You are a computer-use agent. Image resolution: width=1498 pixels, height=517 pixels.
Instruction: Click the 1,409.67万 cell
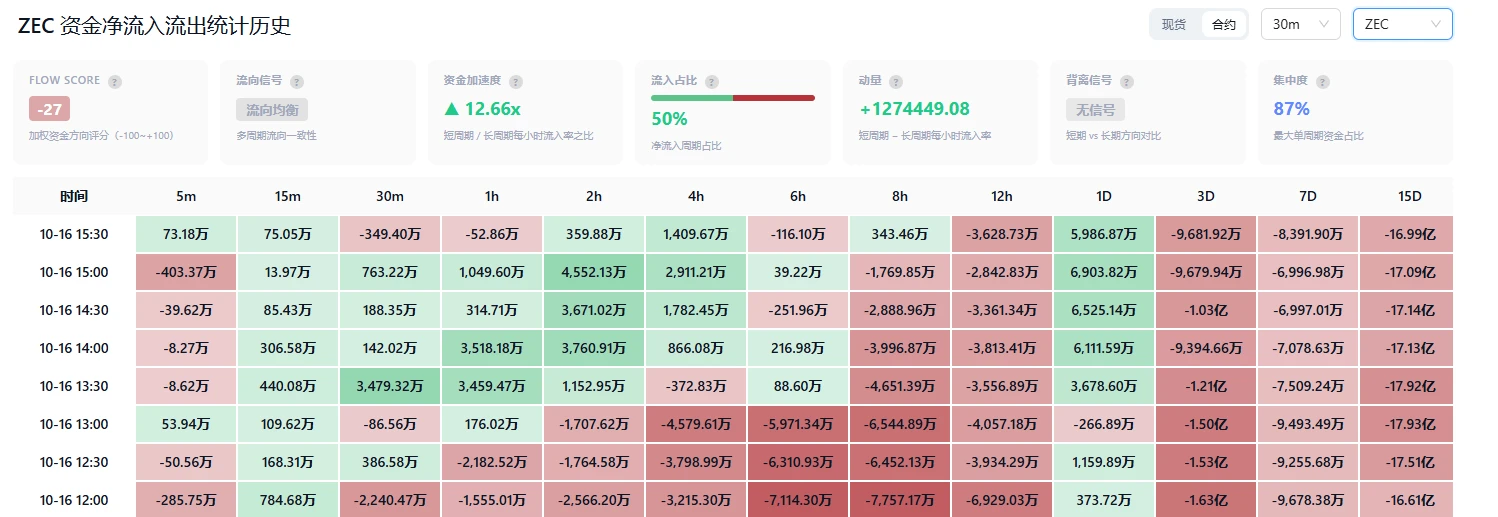click(696, 234)
